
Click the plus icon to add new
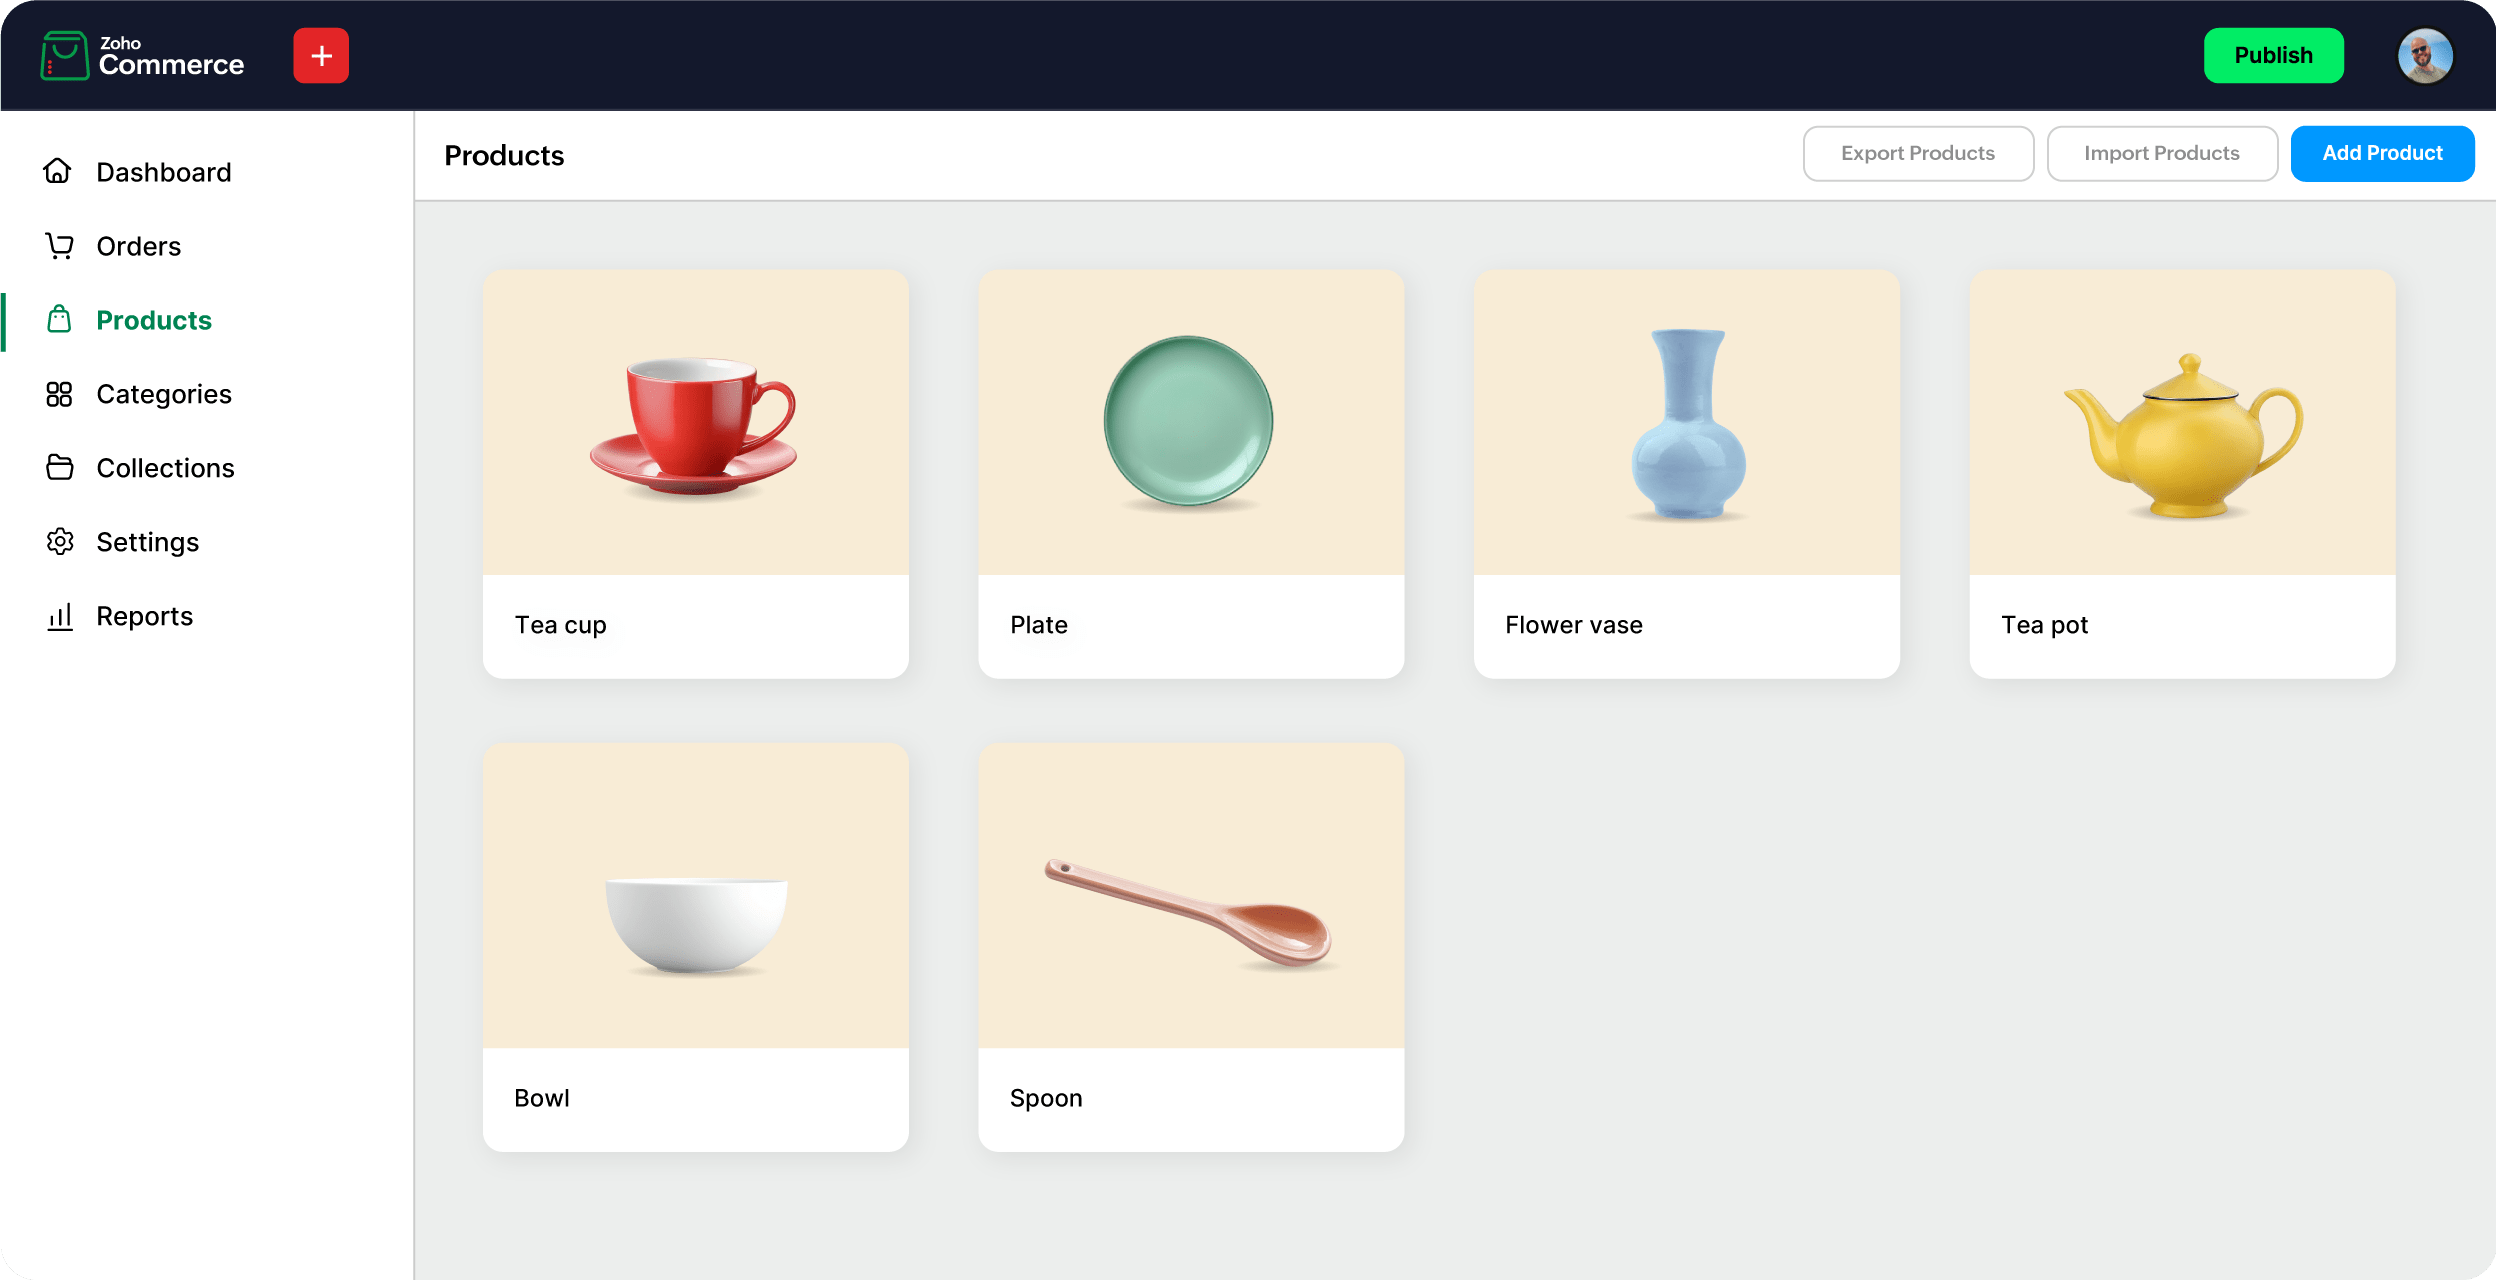[320, 56]
